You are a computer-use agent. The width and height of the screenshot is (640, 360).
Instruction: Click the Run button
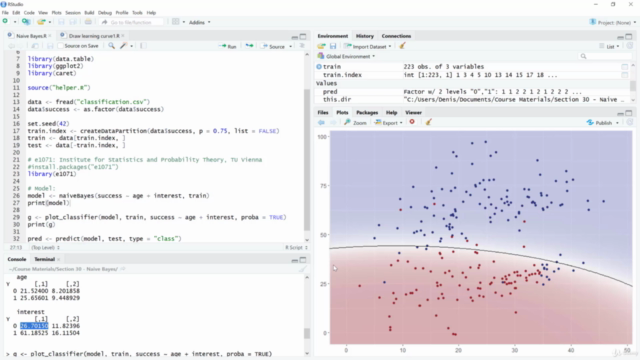[x=228, y=47]
